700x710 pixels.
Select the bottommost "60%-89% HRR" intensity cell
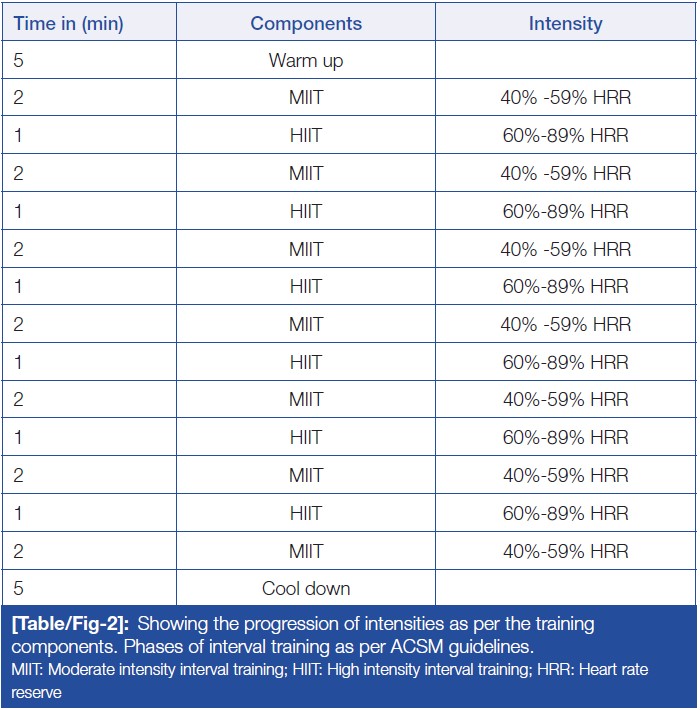pyautogui.click(x=565, y=513)
